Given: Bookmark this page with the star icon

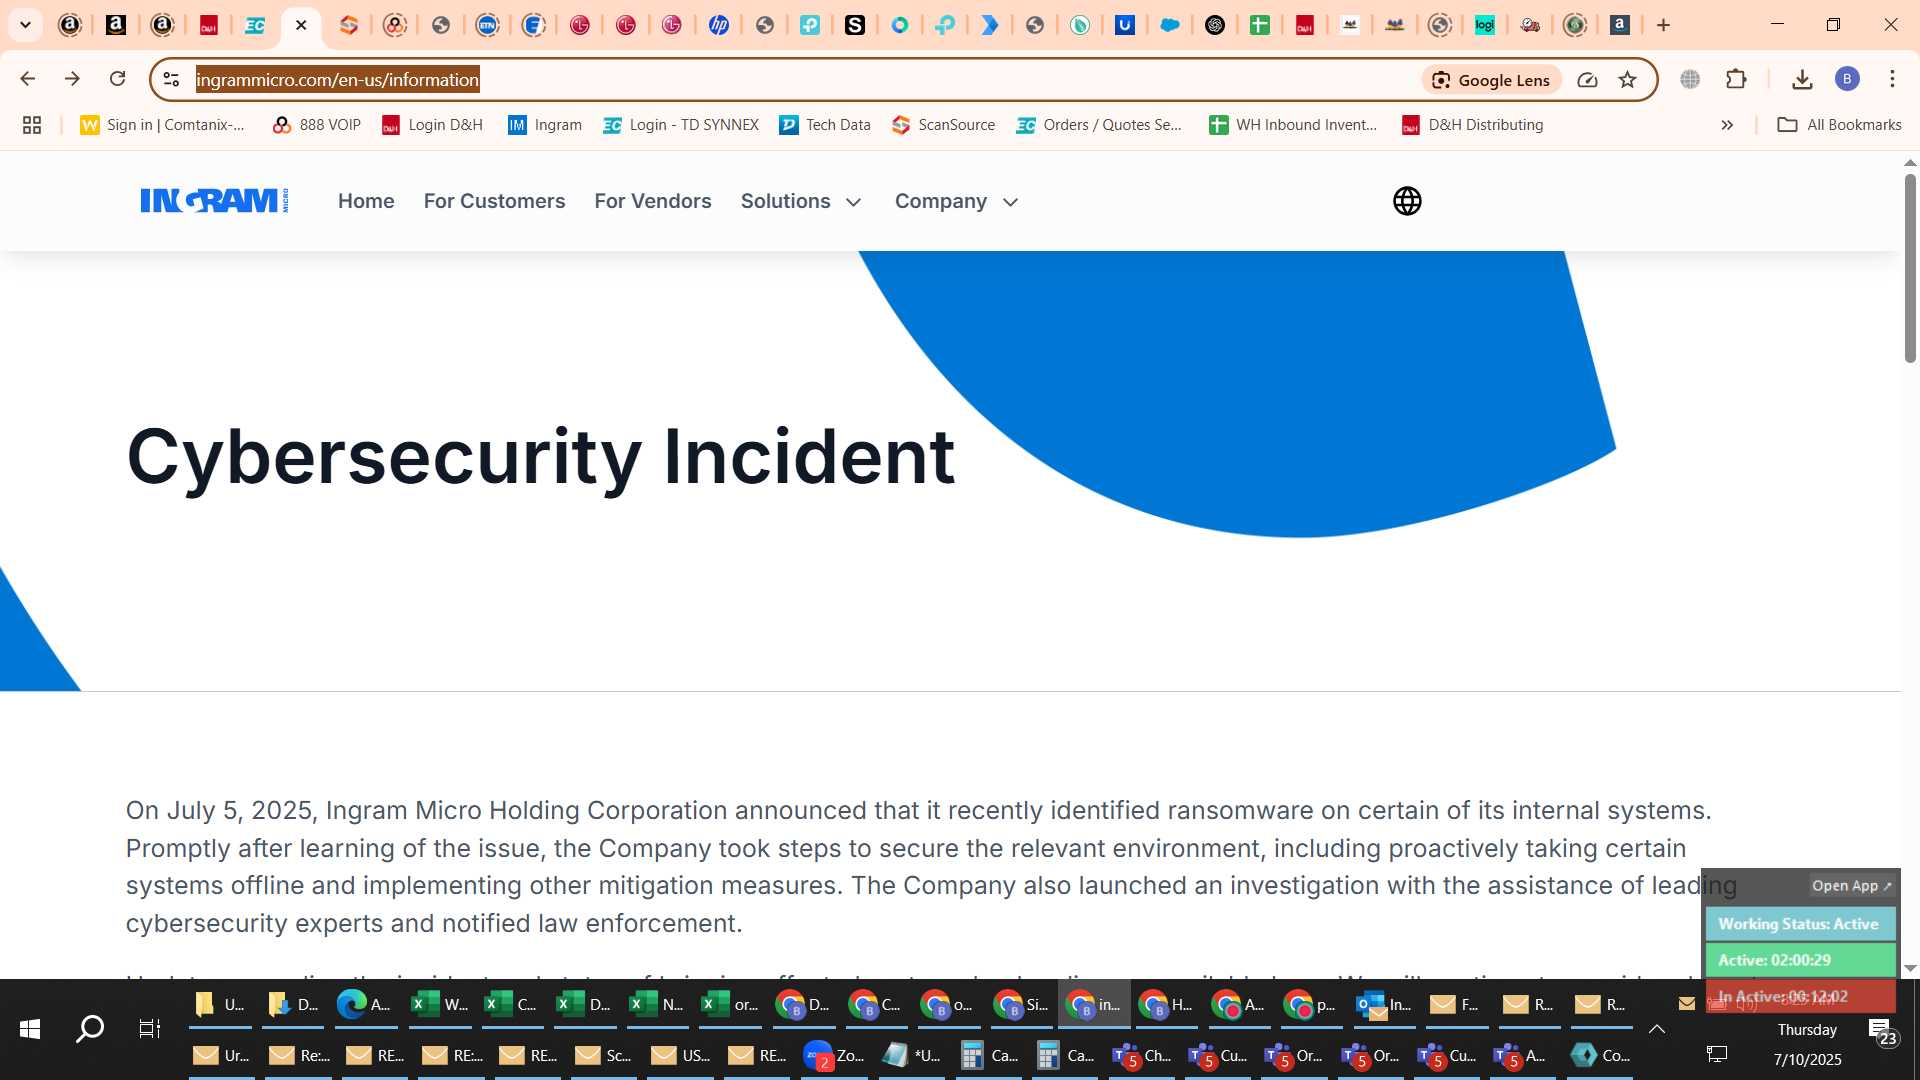Looking at the screenshot, I should (1627, 80).
